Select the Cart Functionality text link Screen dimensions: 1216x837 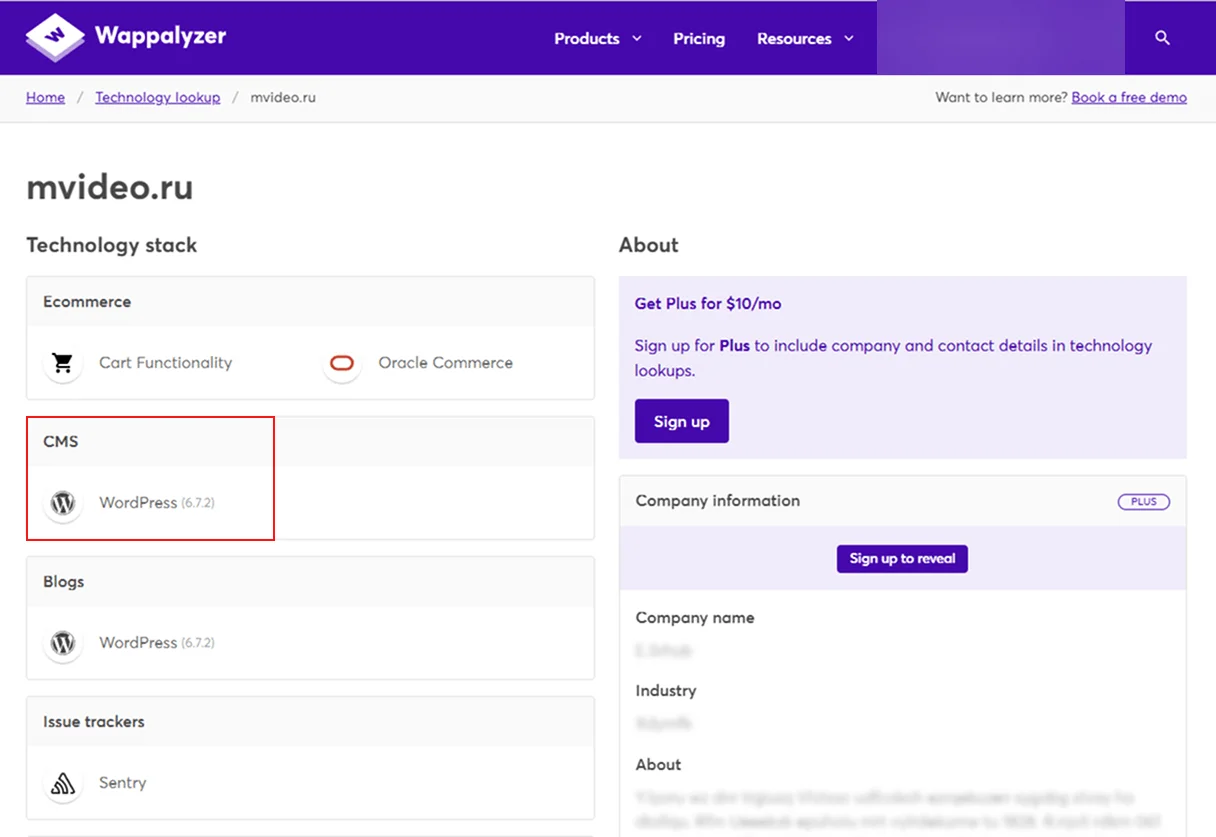pyautogui.click(x=165, y=363)
